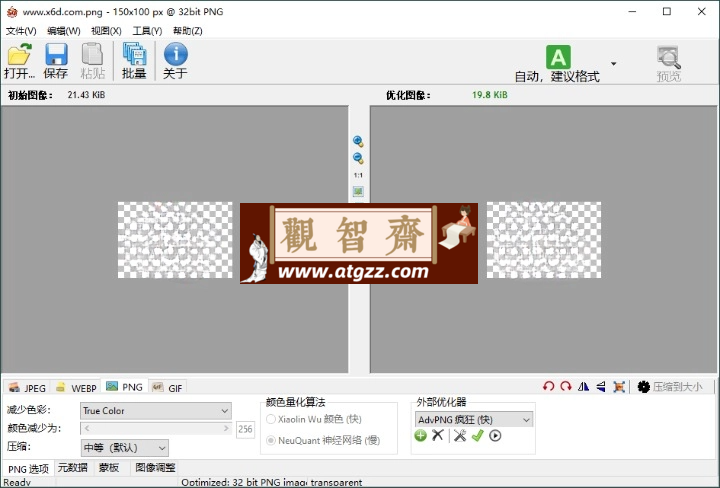This screenshot has width=720, height=488.
Task: Open the resize image tool icon
Action: (x=619, y=387)
